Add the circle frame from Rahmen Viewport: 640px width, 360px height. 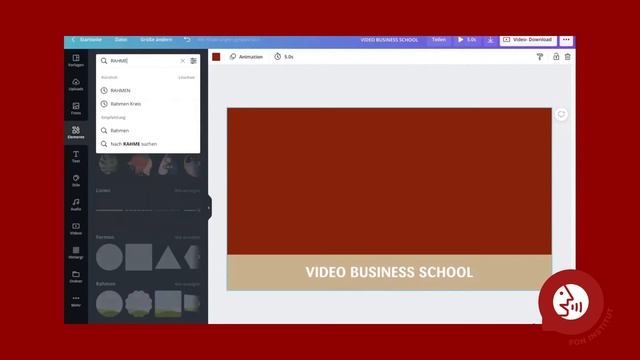click(x=109, y=304)
